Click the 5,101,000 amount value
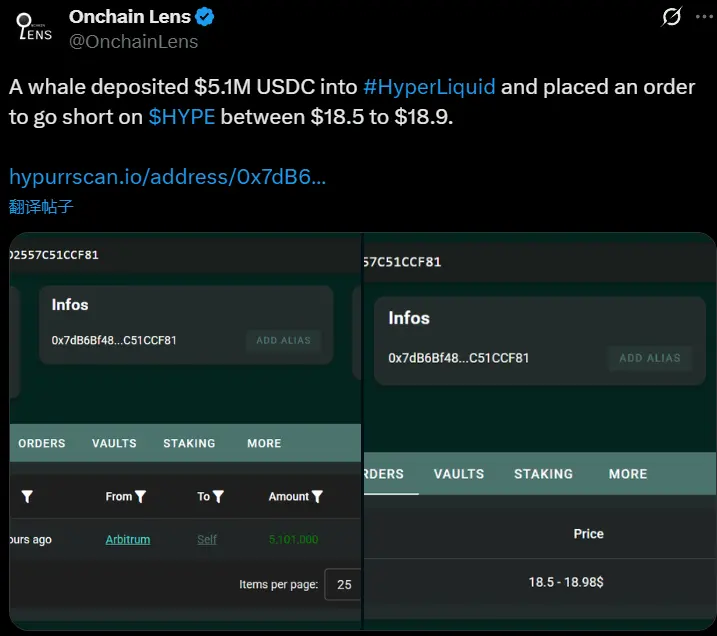The width and height of the screenshot is (717, 636). pyautogui.click(x=293, y=540)
